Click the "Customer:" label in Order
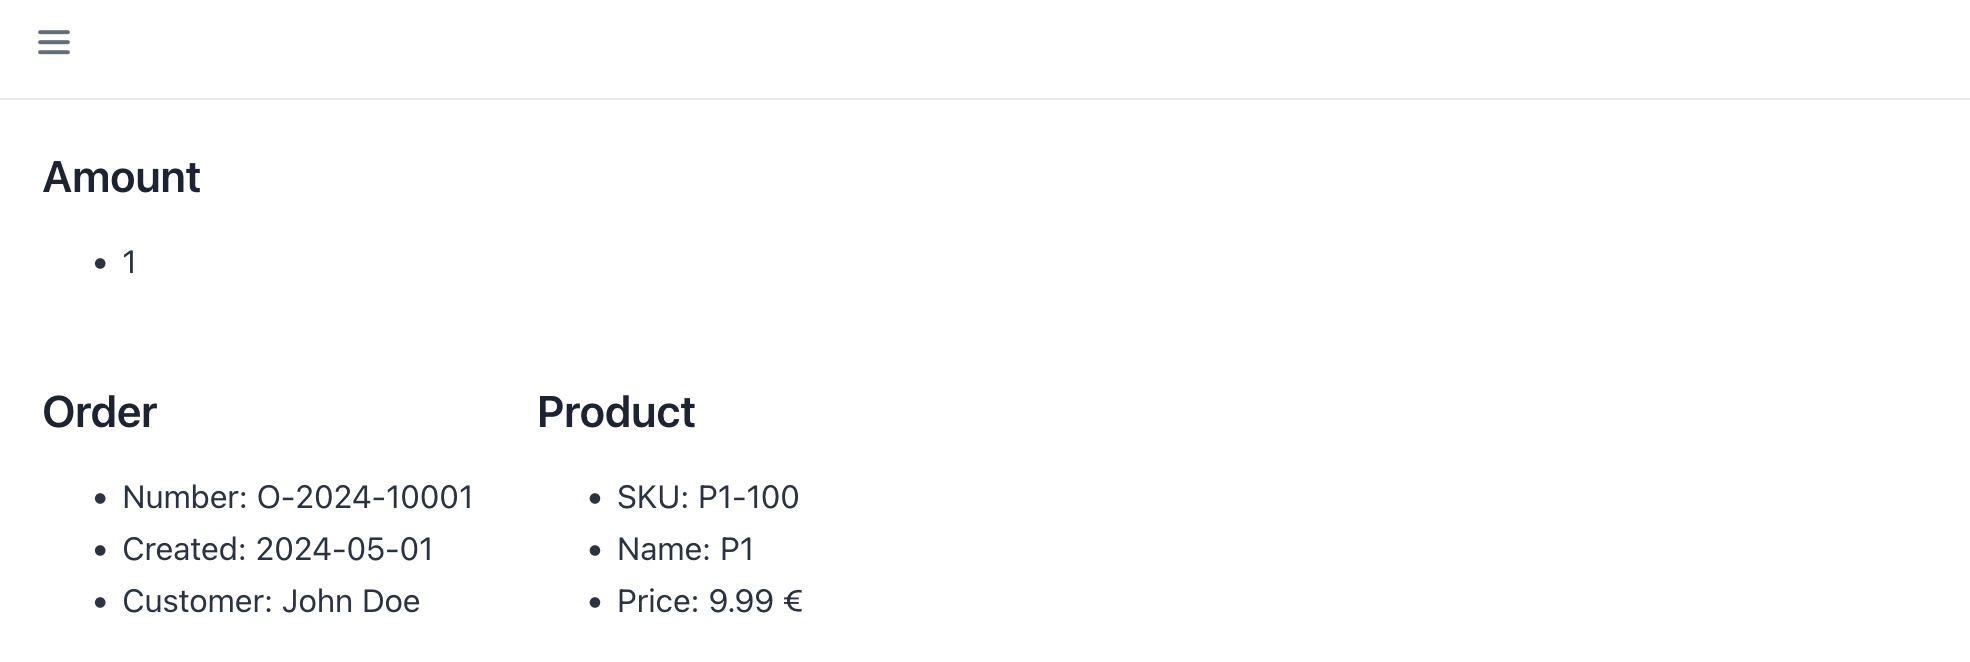 tap(197, 602)
